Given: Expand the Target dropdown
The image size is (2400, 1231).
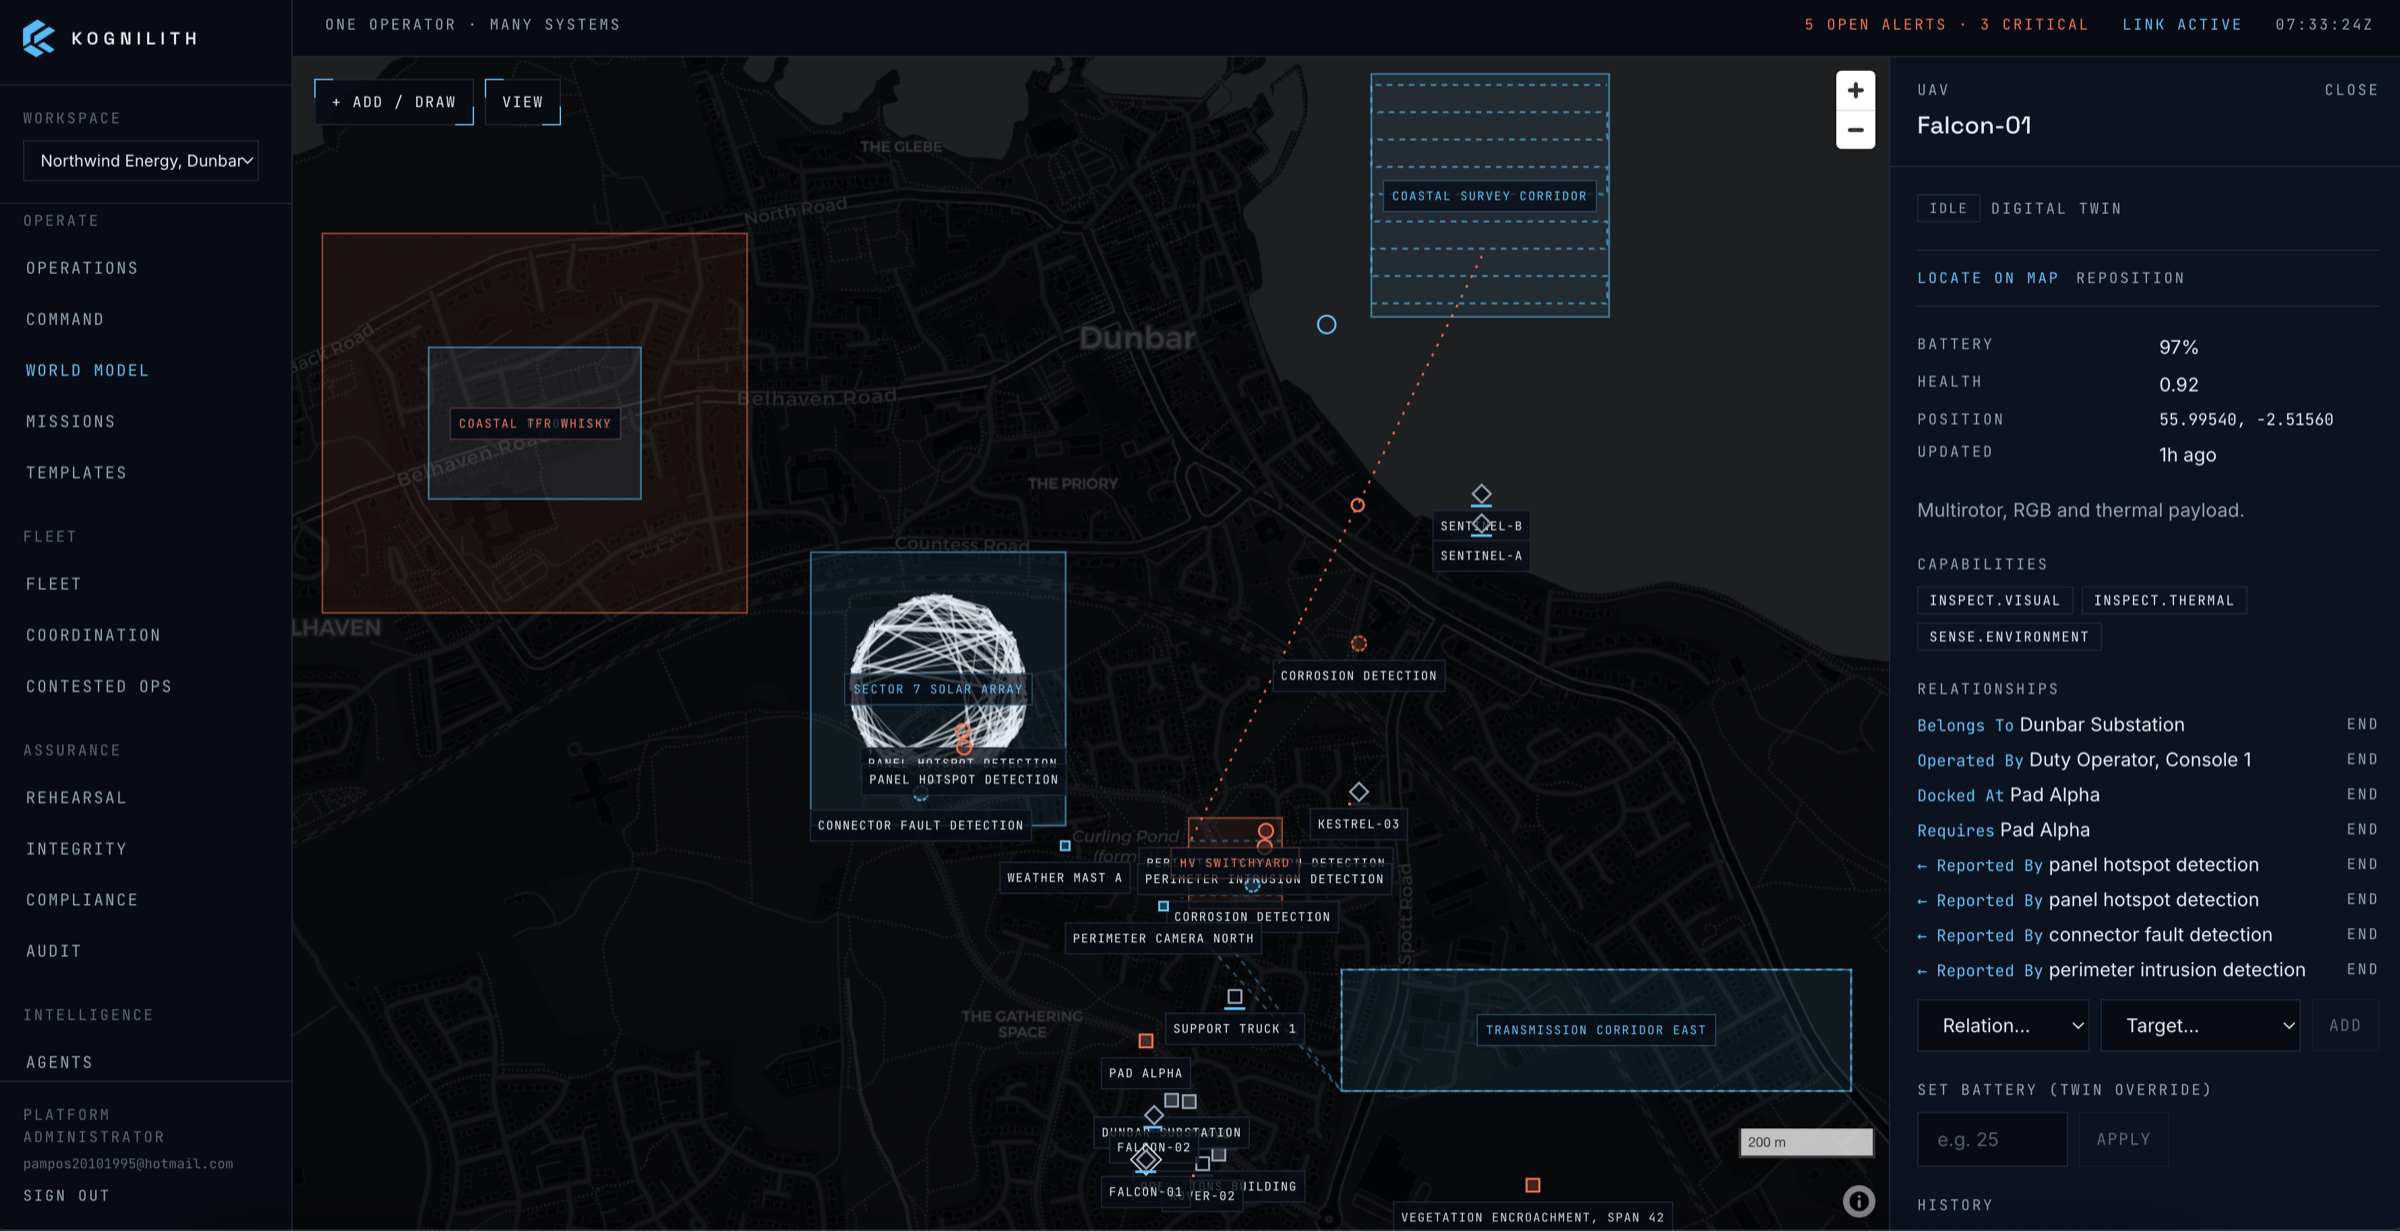Looking at the screenshot, I should point(2200,1025).
